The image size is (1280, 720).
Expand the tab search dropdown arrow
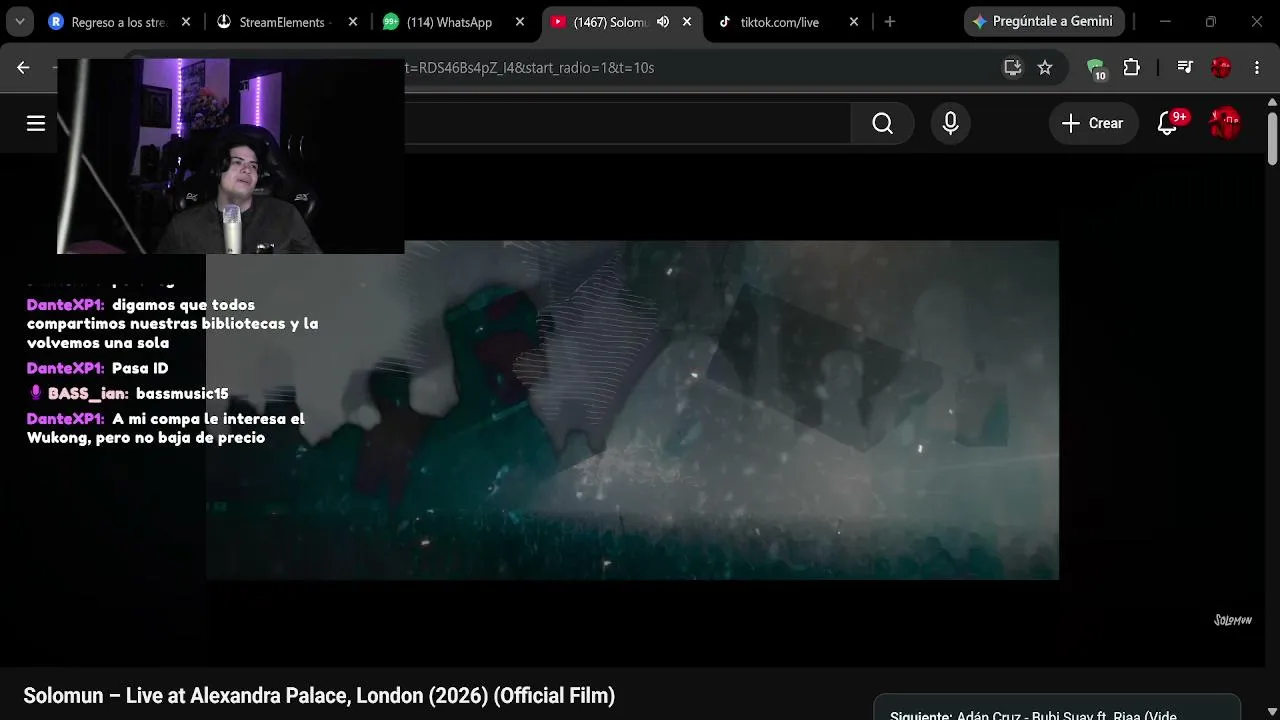(19, 22)
